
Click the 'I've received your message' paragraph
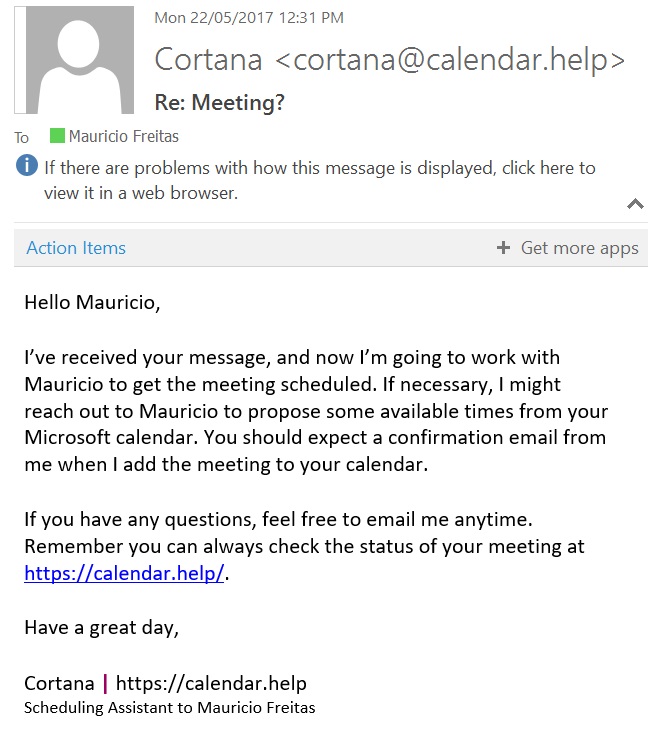pos(316,411)
